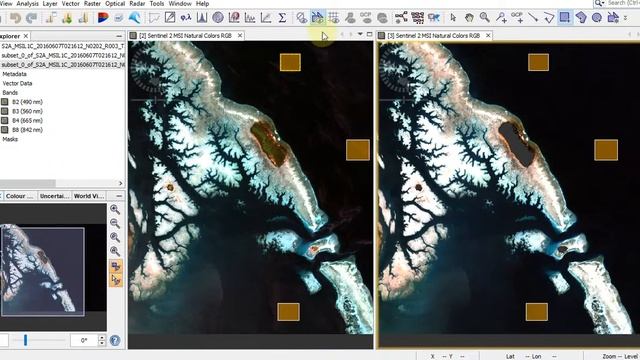Open the red-blue RGB image window tool

tap(103, 18)
